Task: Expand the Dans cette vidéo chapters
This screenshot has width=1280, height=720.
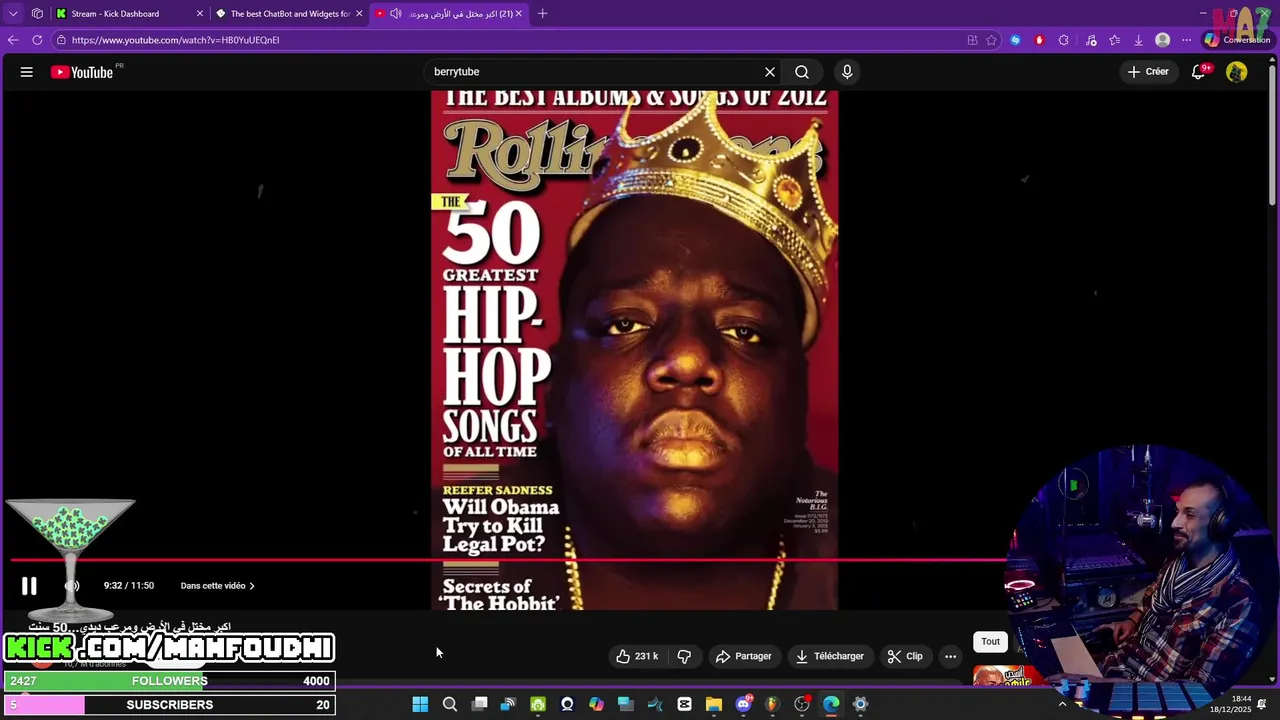Action: coord(217,586)
